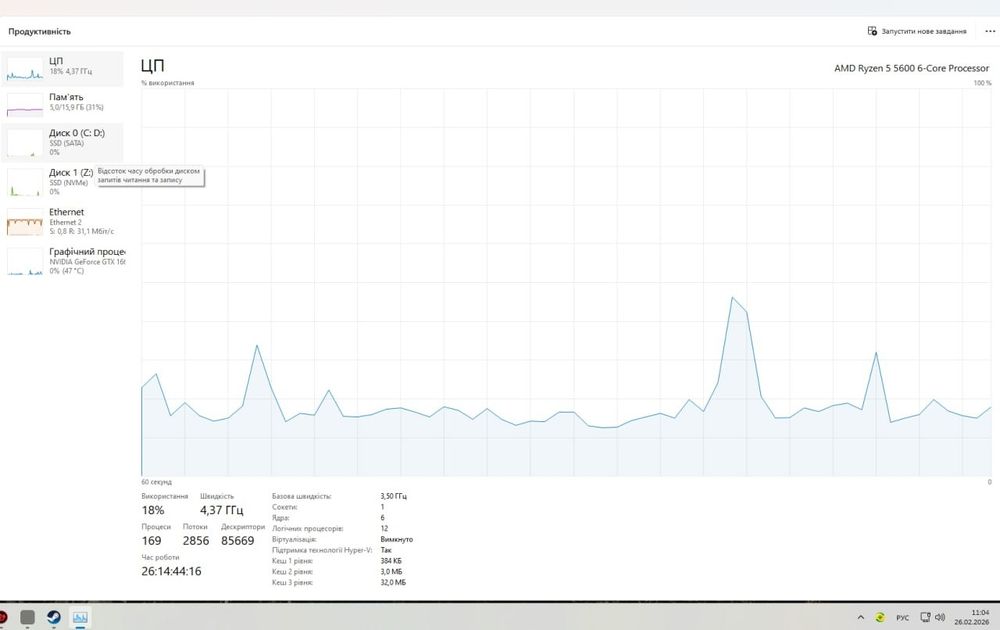Select Графічний процесор GPU entry
This screenshot has width=1000, height=630.
pos(62,261)
